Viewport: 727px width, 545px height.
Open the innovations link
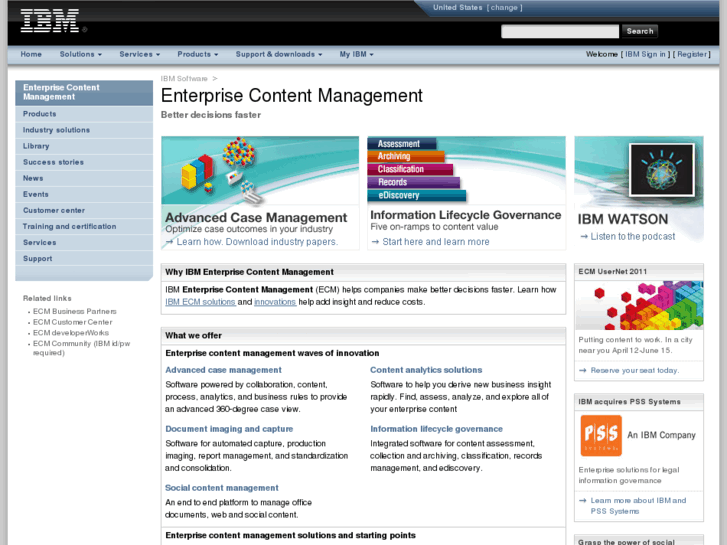pos(275,302)
